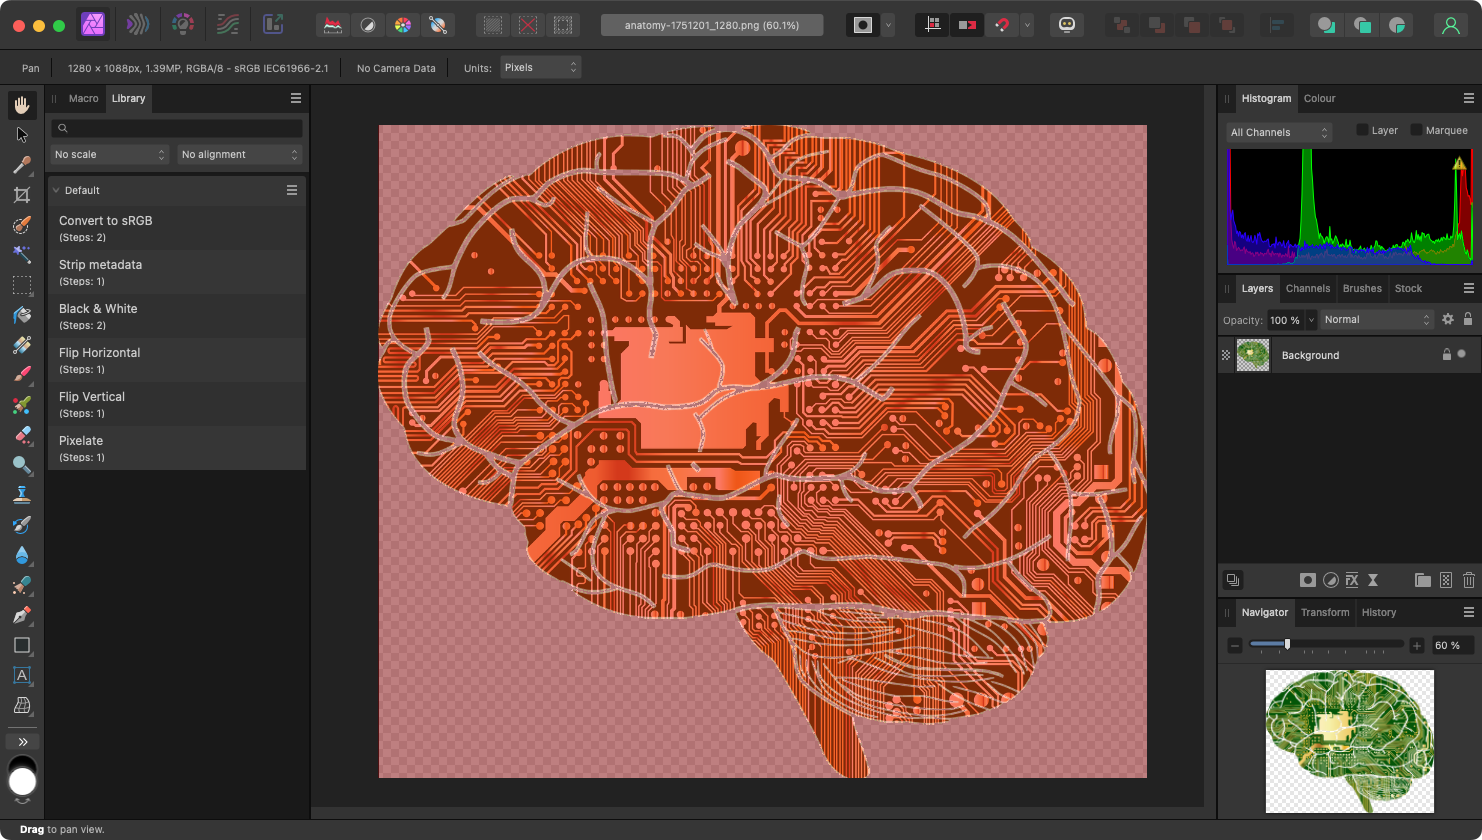1482x840 pixels.
Task: Apply Auto White Balance
Action: coord(438,25)
